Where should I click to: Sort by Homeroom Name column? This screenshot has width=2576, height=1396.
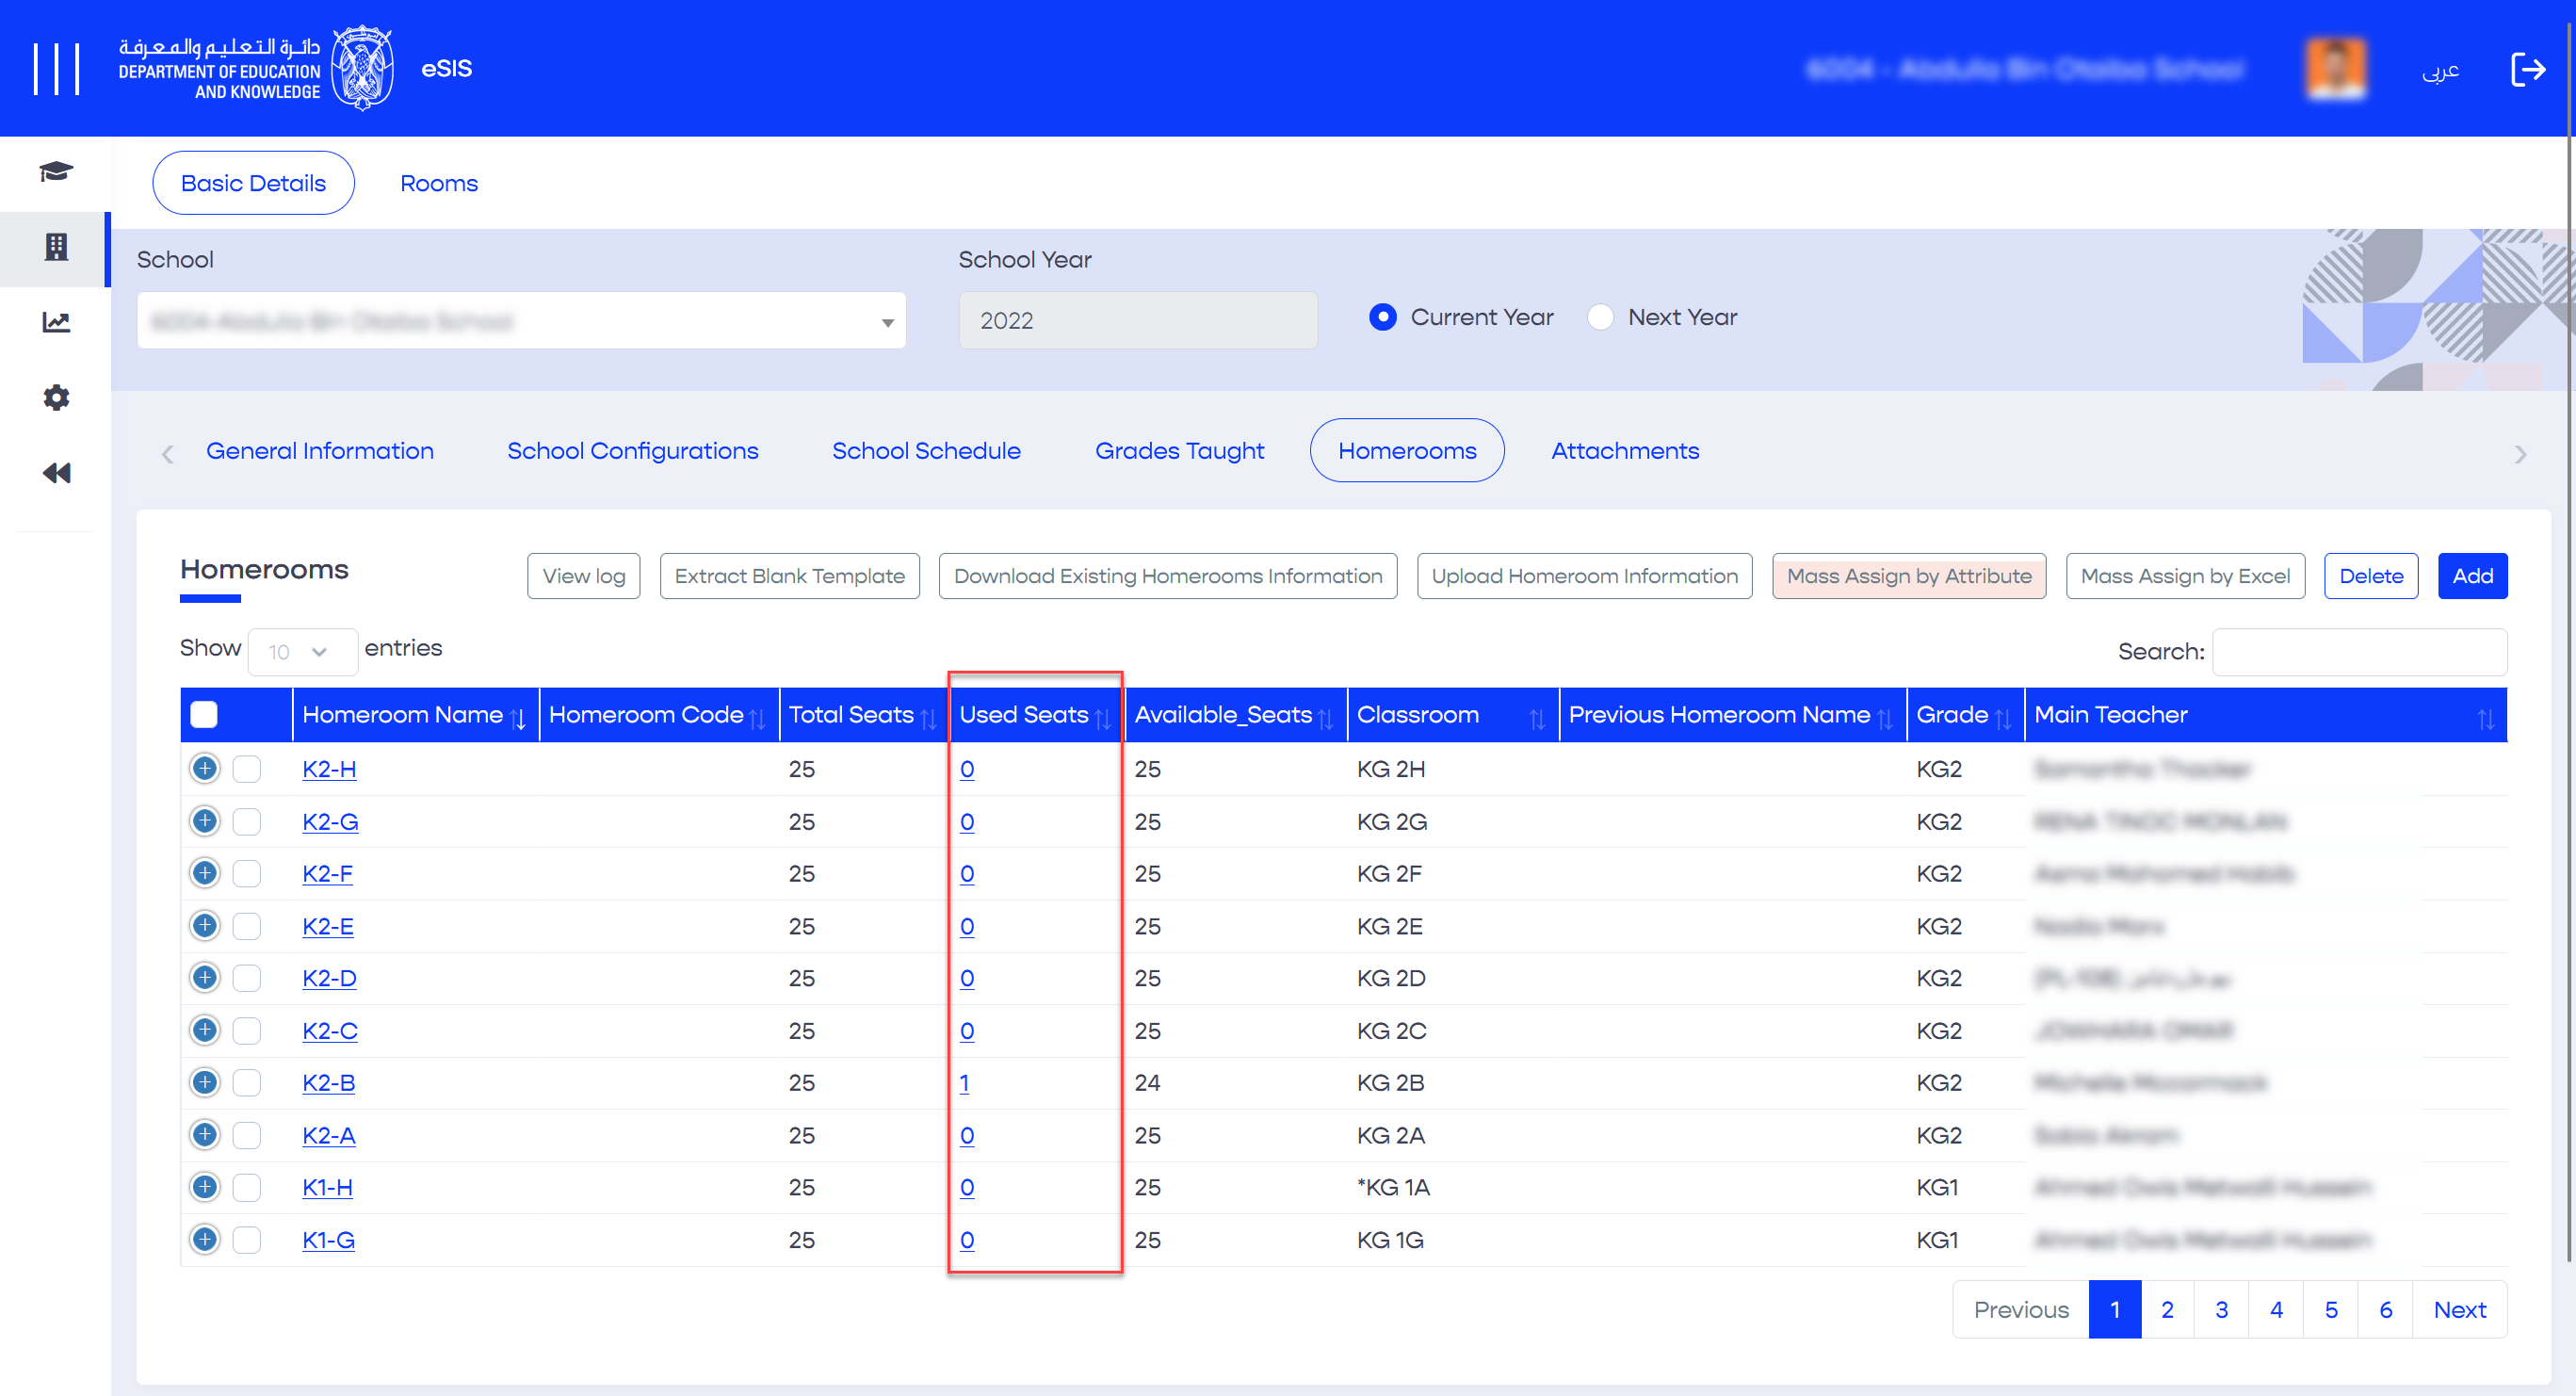pos(415,715)
